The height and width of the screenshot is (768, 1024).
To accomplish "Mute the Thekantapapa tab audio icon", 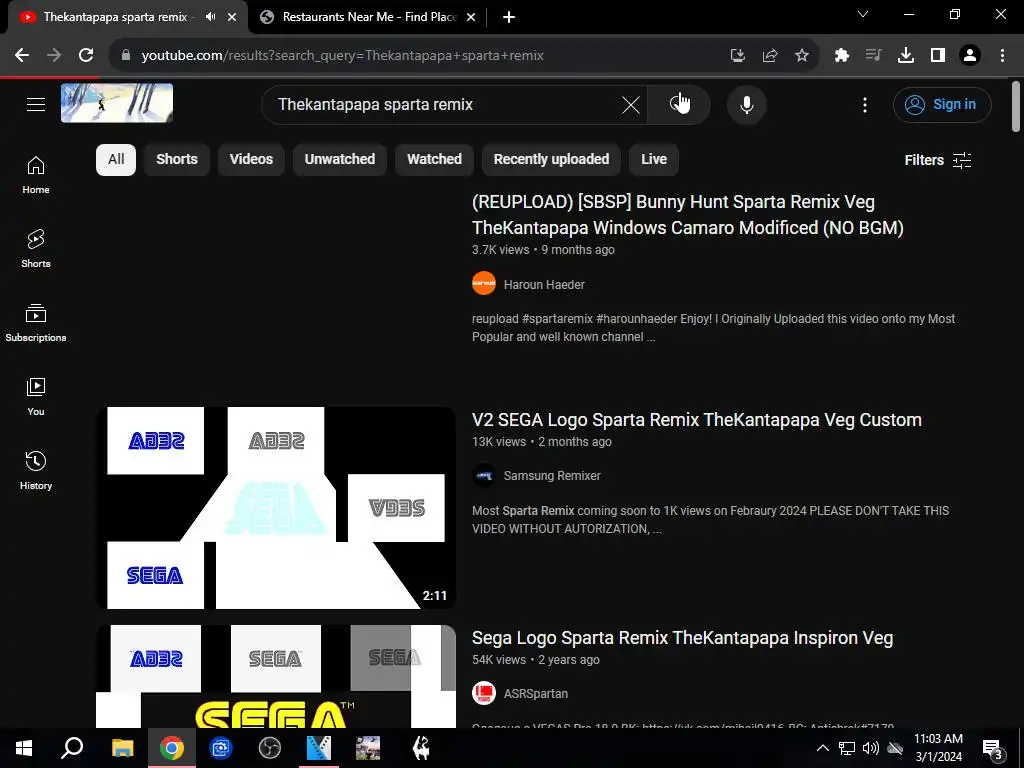I will [210, 17].
